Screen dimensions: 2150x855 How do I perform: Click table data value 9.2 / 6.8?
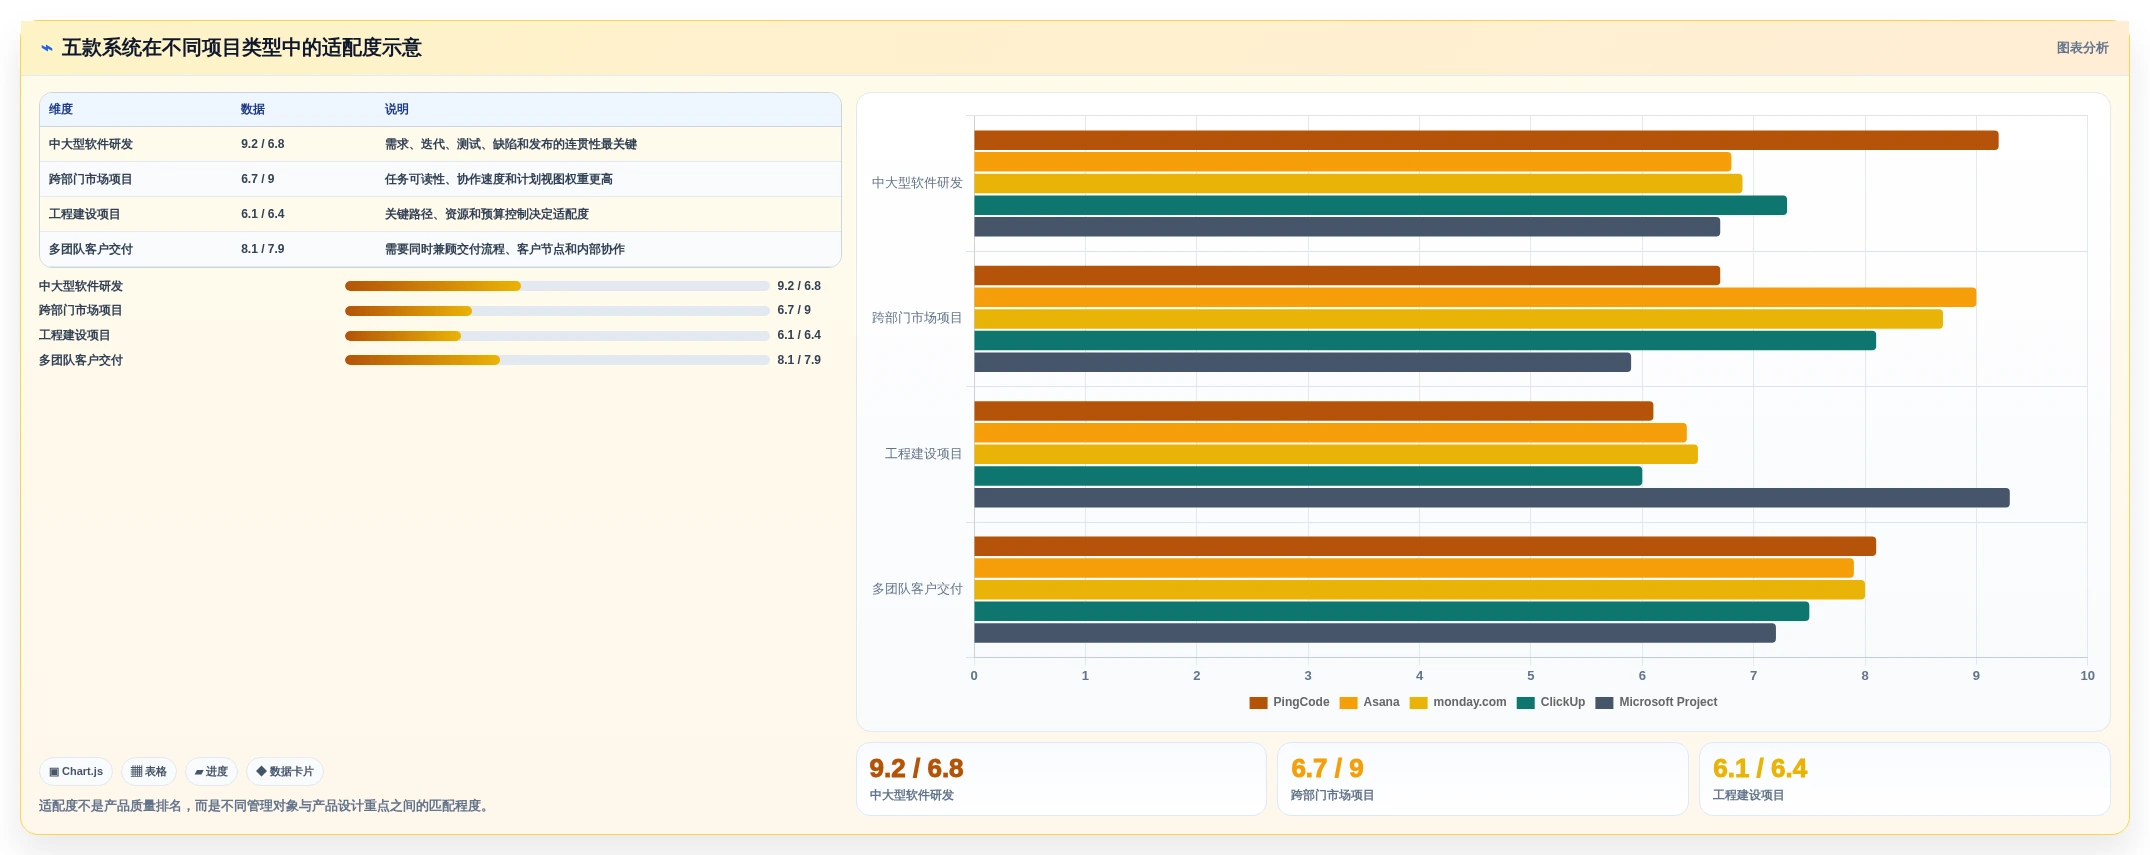tap(263, 145)
